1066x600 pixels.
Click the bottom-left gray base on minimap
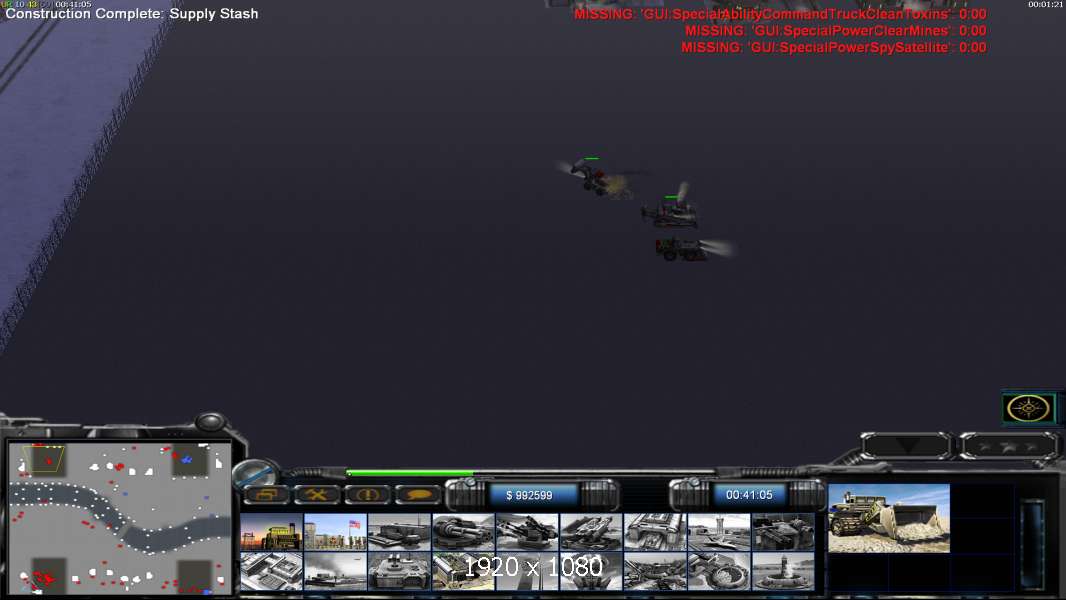pyautogui.click(x=49, y=575)
